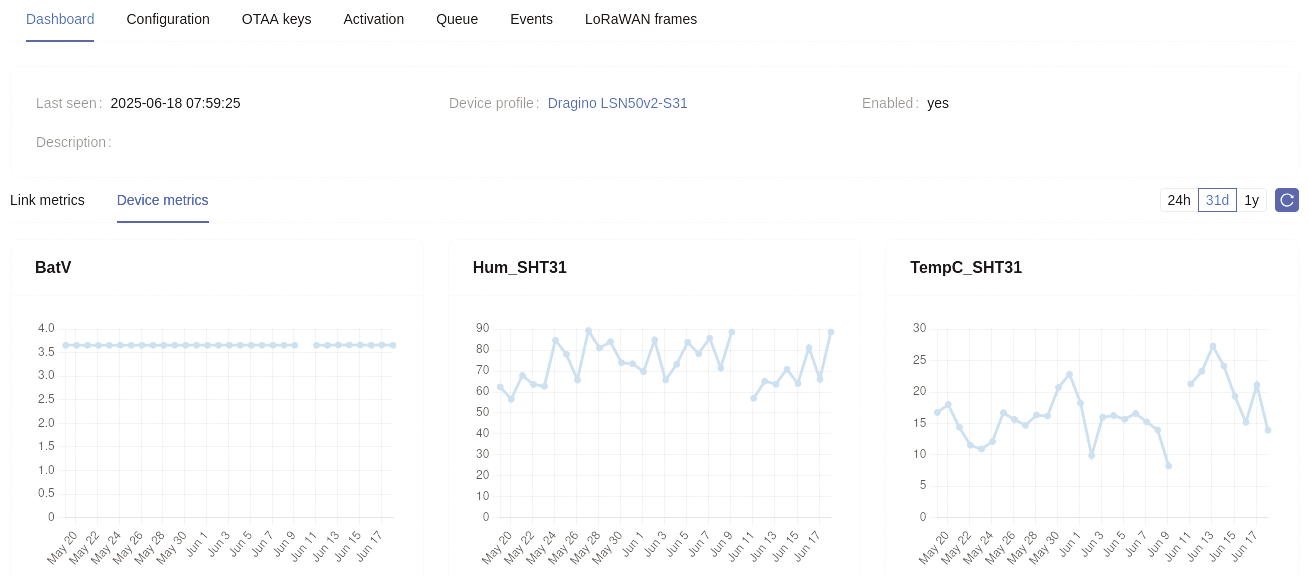Click the Device profile label

(492, 103)
